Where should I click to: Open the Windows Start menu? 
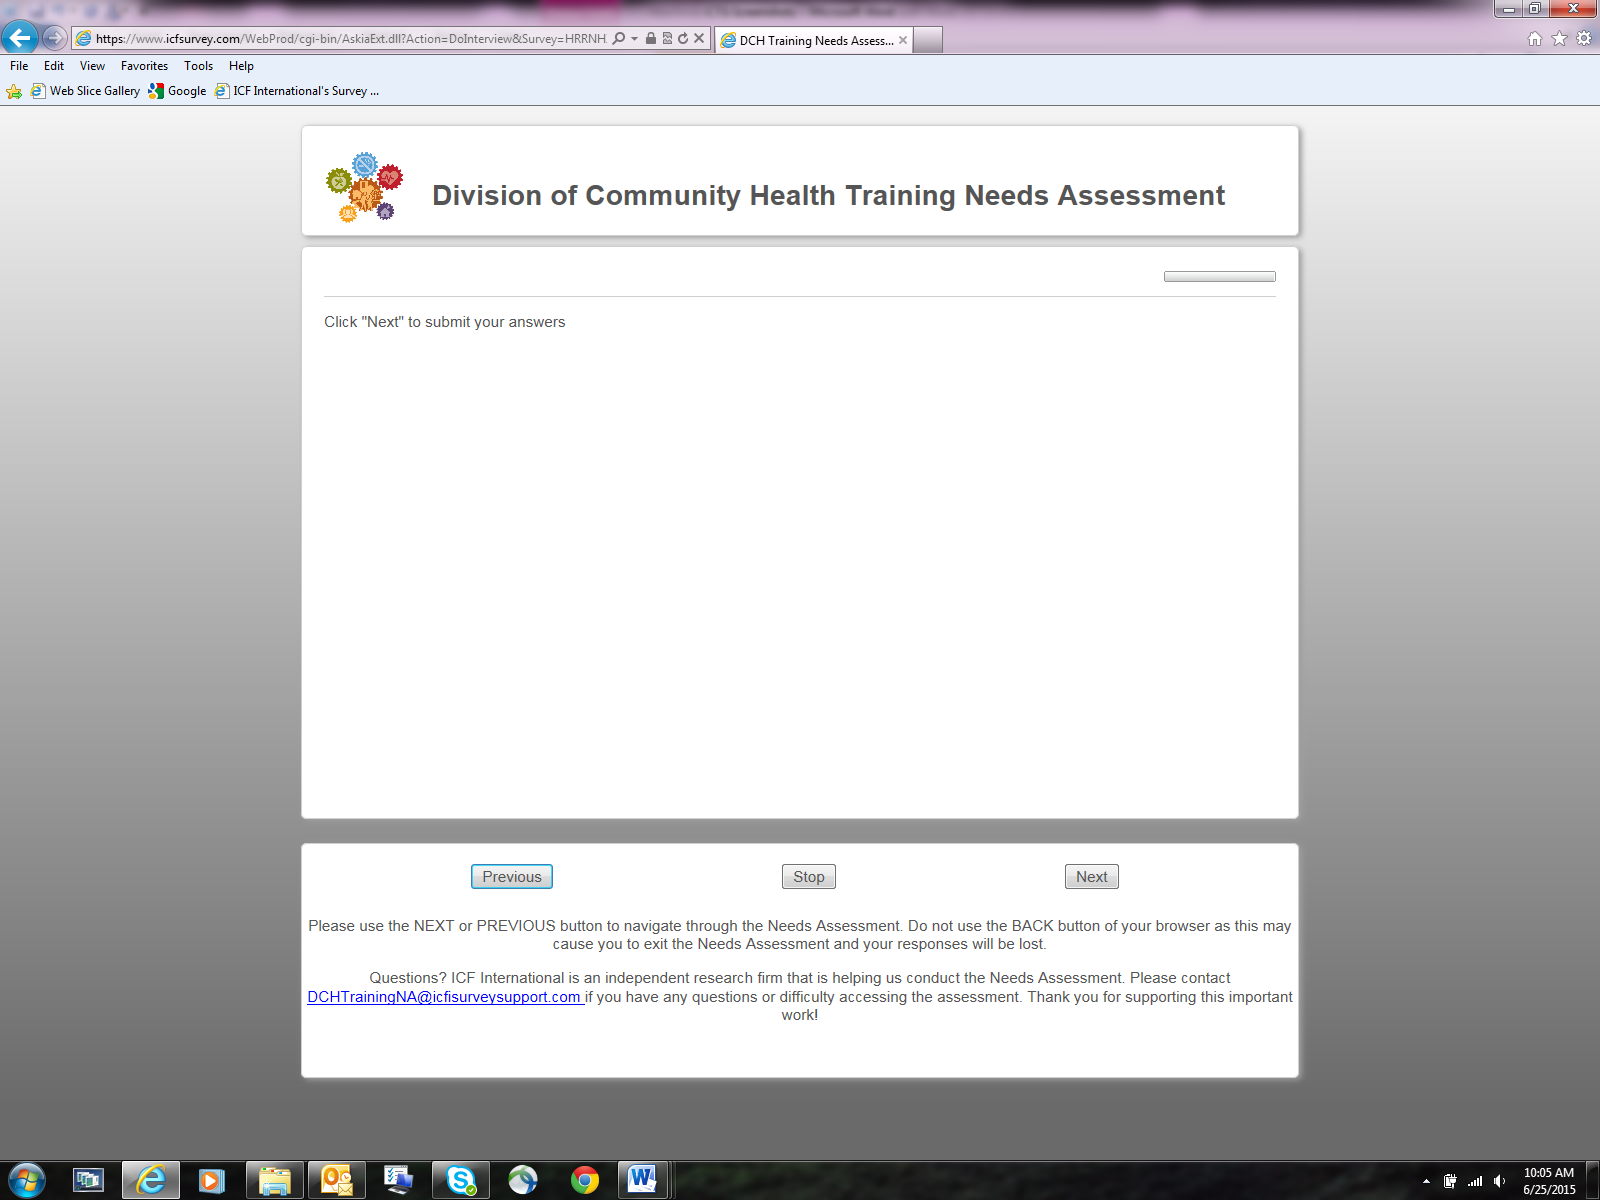(26, 1181)
